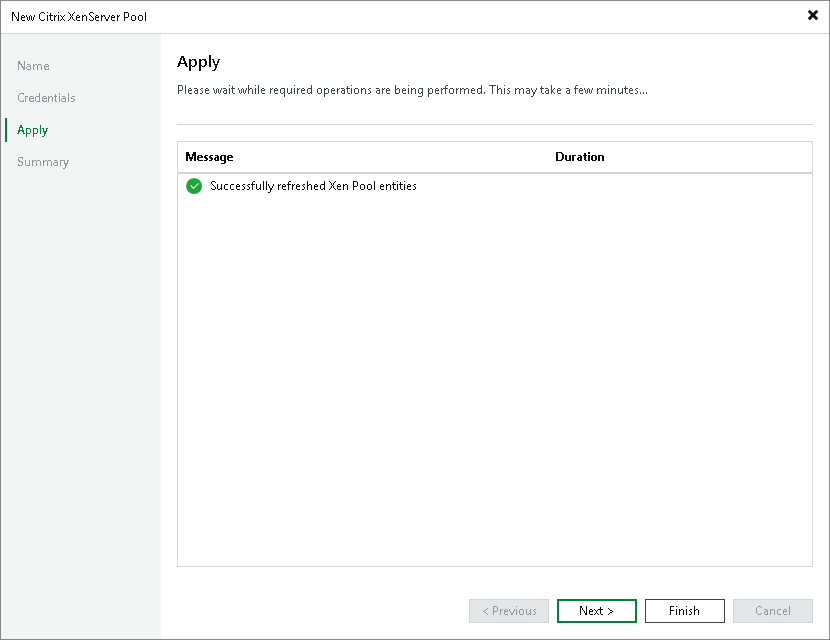Click the green success checkmark icon

coord(194,186)
